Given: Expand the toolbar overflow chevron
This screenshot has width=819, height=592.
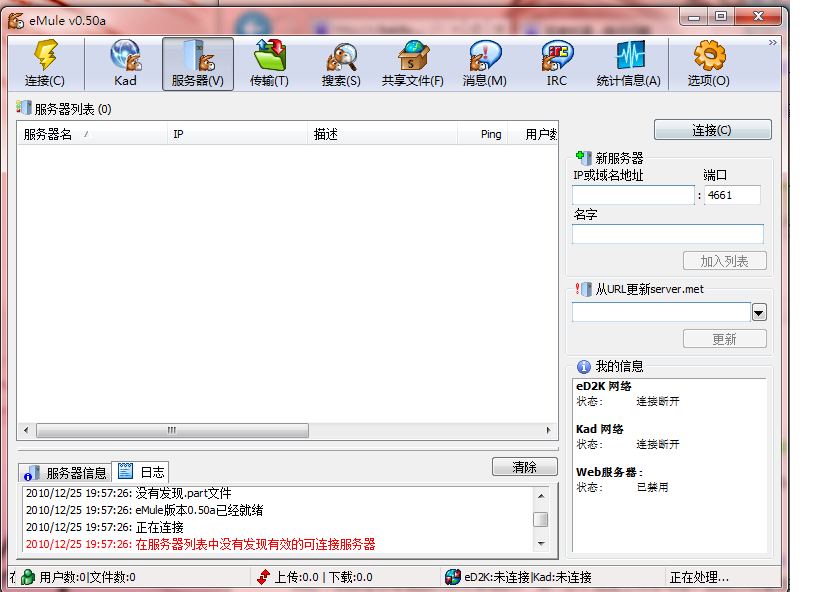Looking at the screenshot, I should click(x=773, y=42).
